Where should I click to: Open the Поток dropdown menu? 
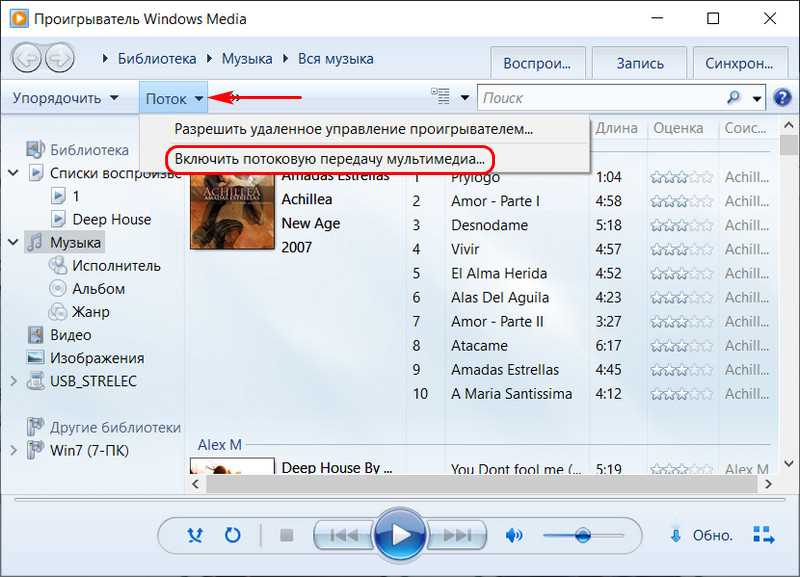pyautogui.click(x=173, y=98)
